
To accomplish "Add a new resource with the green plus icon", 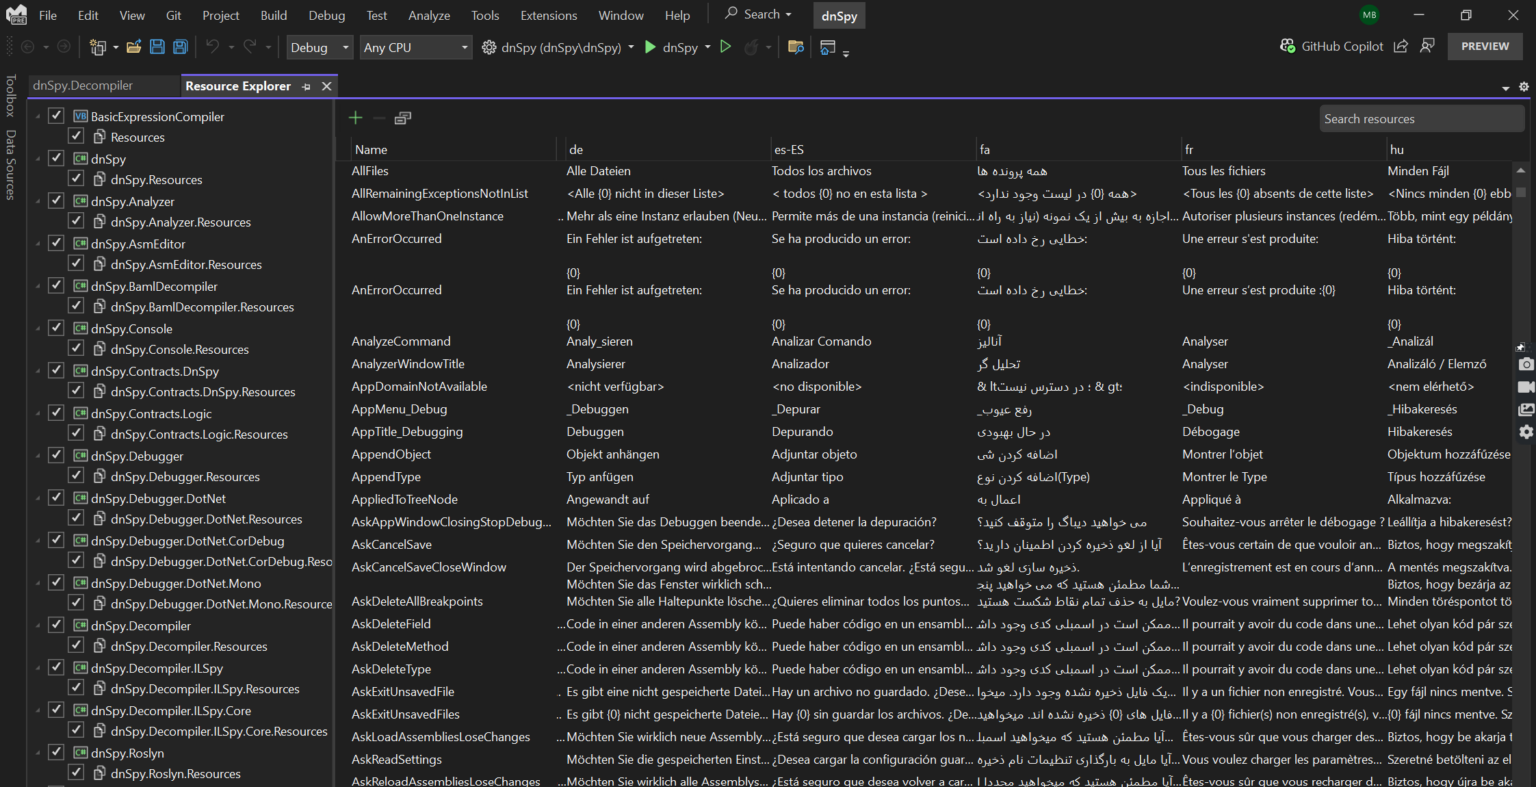I will (x=354, y=117).
